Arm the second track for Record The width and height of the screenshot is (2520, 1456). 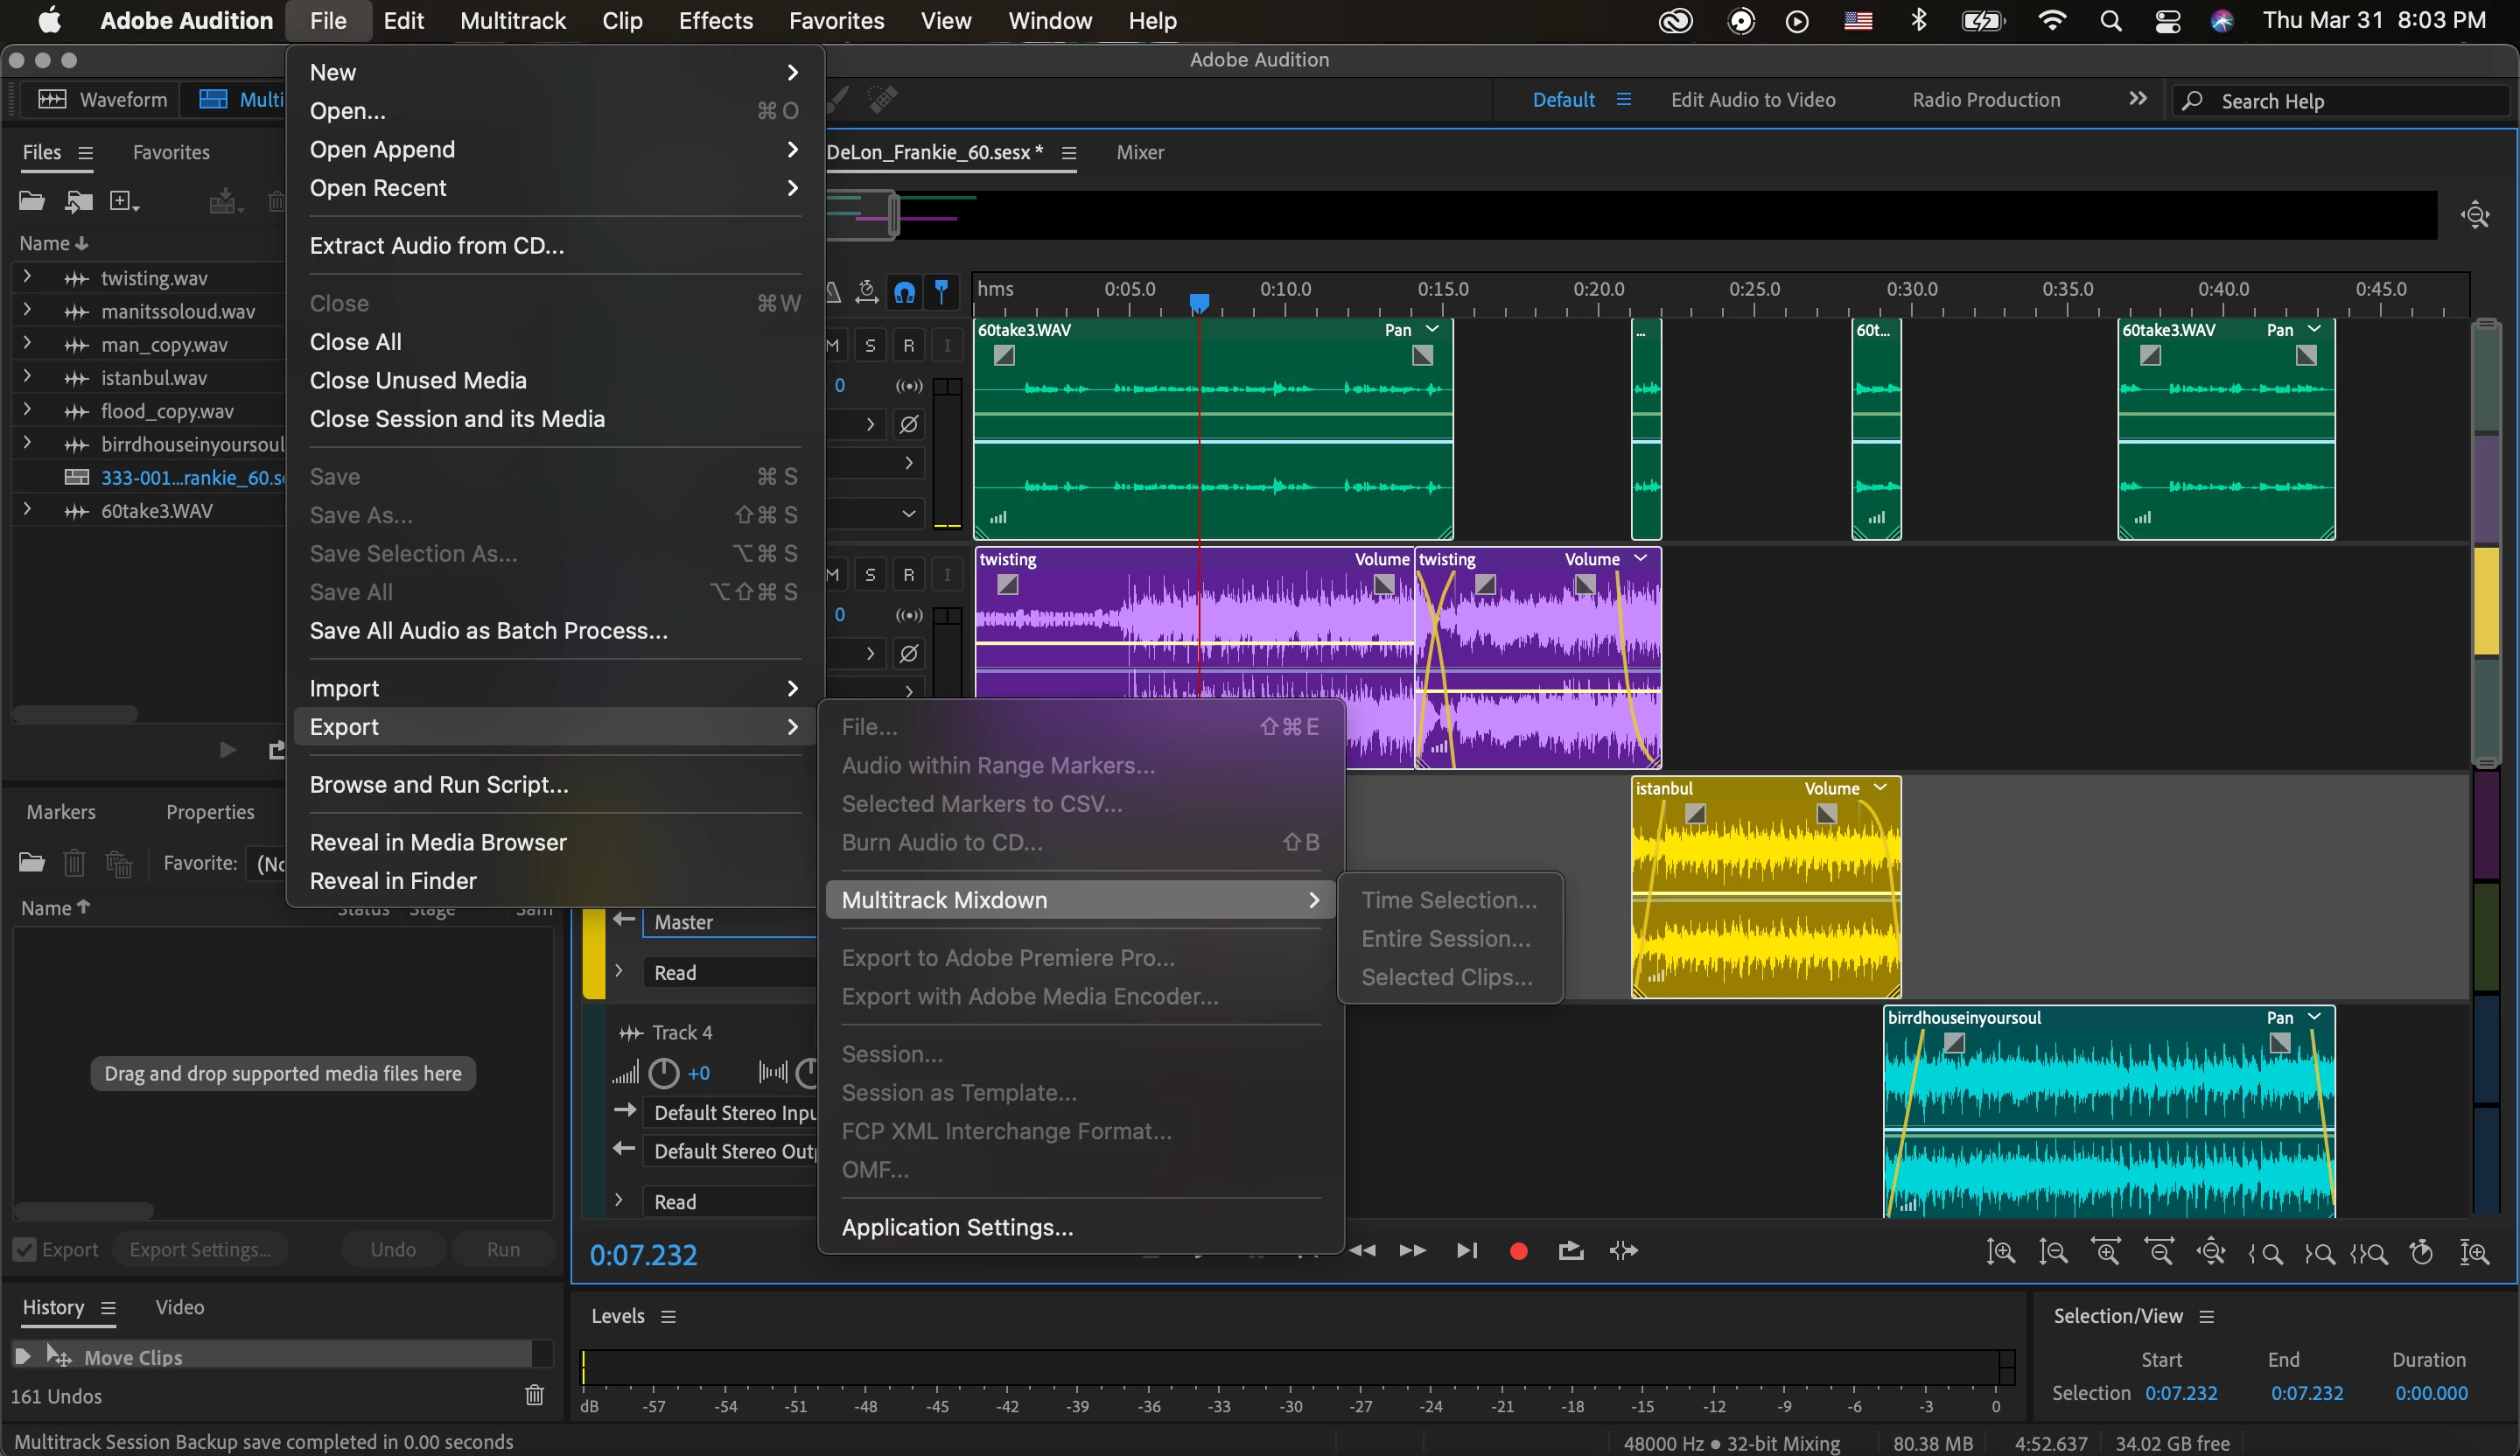(908, 575)
